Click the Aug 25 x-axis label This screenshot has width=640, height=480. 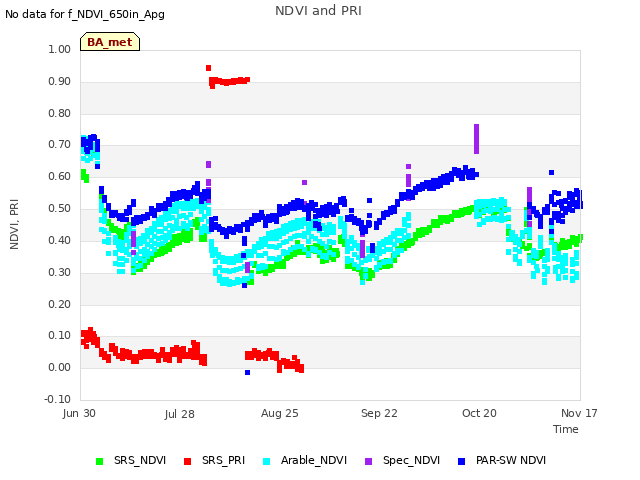280,413
